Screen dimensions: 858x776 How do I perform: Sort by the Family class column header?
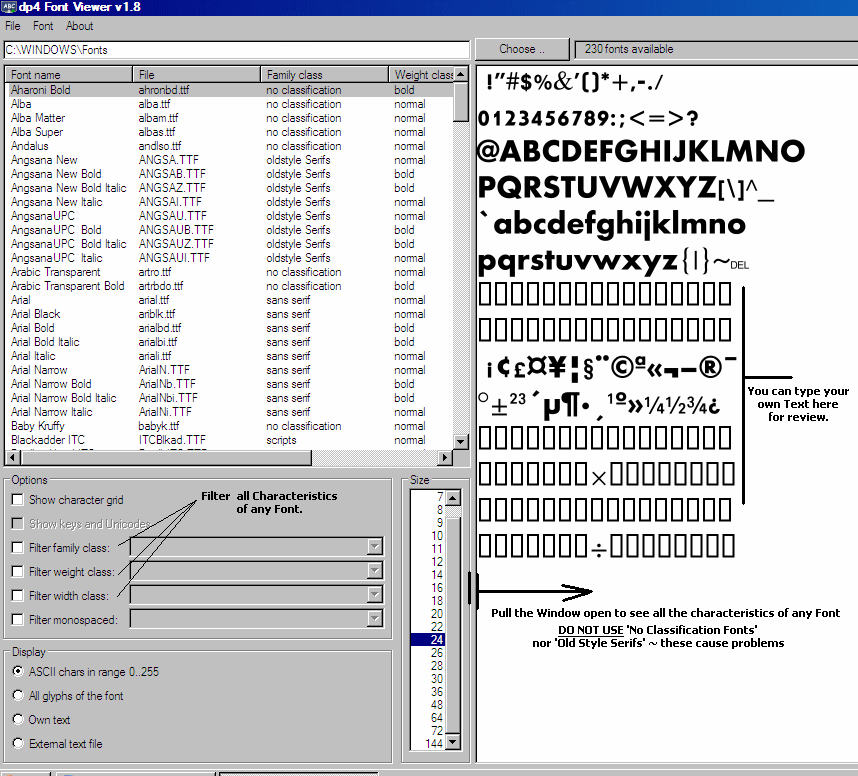coord(324,74)
